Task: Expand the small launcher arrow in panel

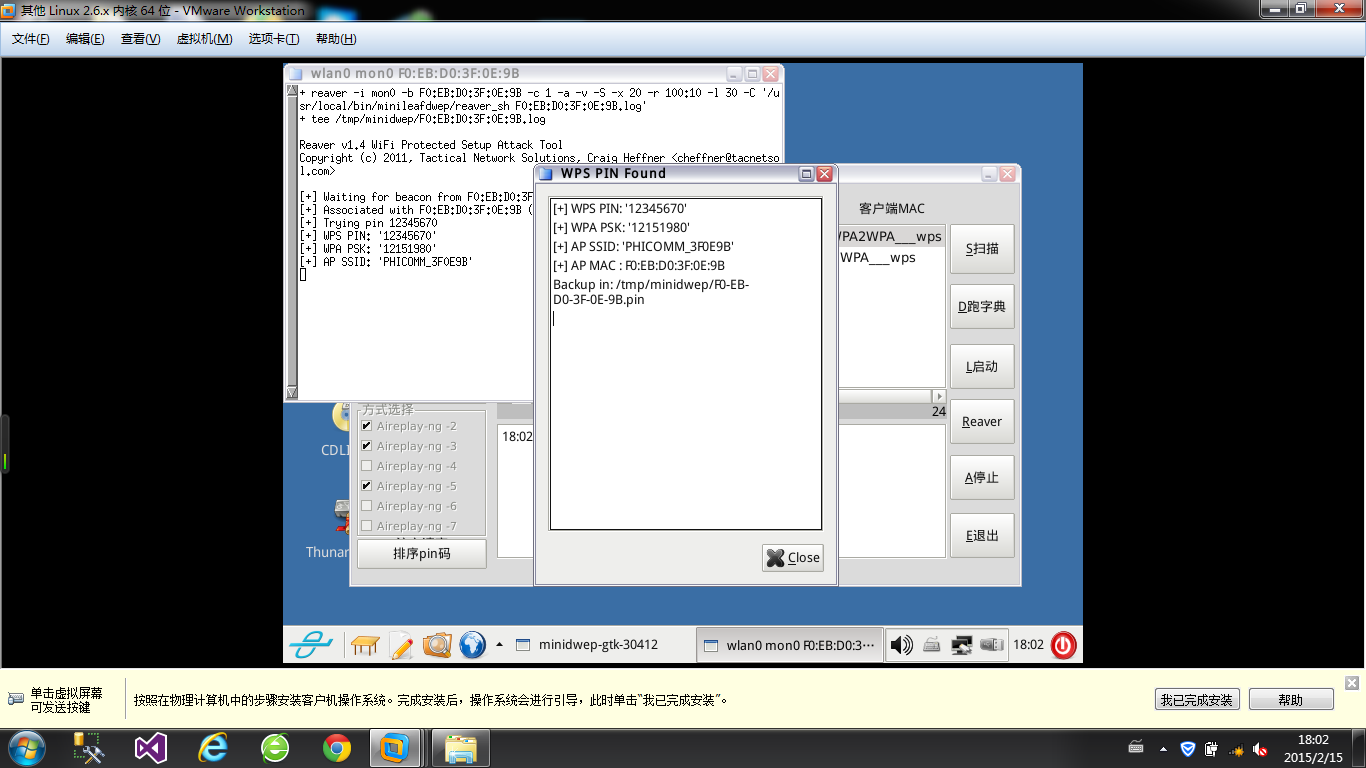Action: [x=499, y=644]
